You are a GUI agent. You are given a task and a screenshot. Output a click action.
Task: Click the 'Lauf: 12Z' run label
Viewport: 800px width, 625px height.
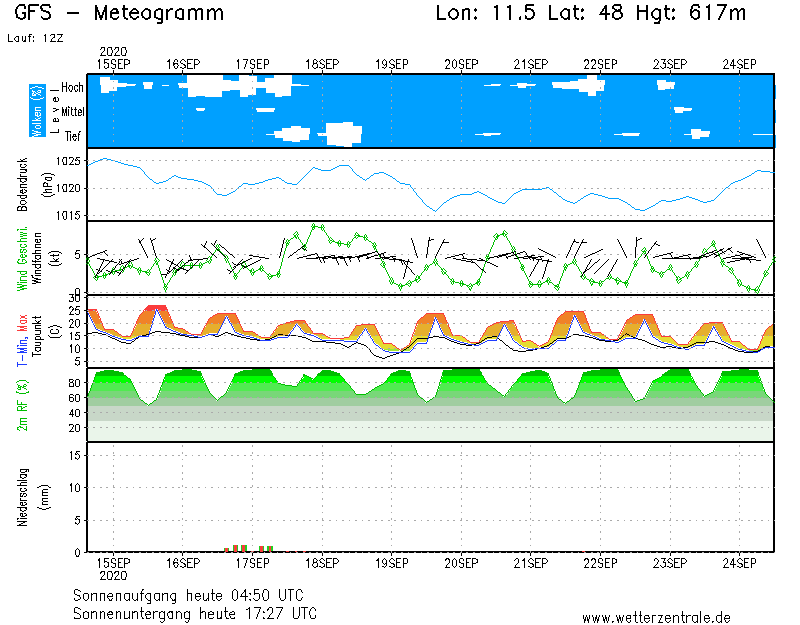[x=35, y=38]
